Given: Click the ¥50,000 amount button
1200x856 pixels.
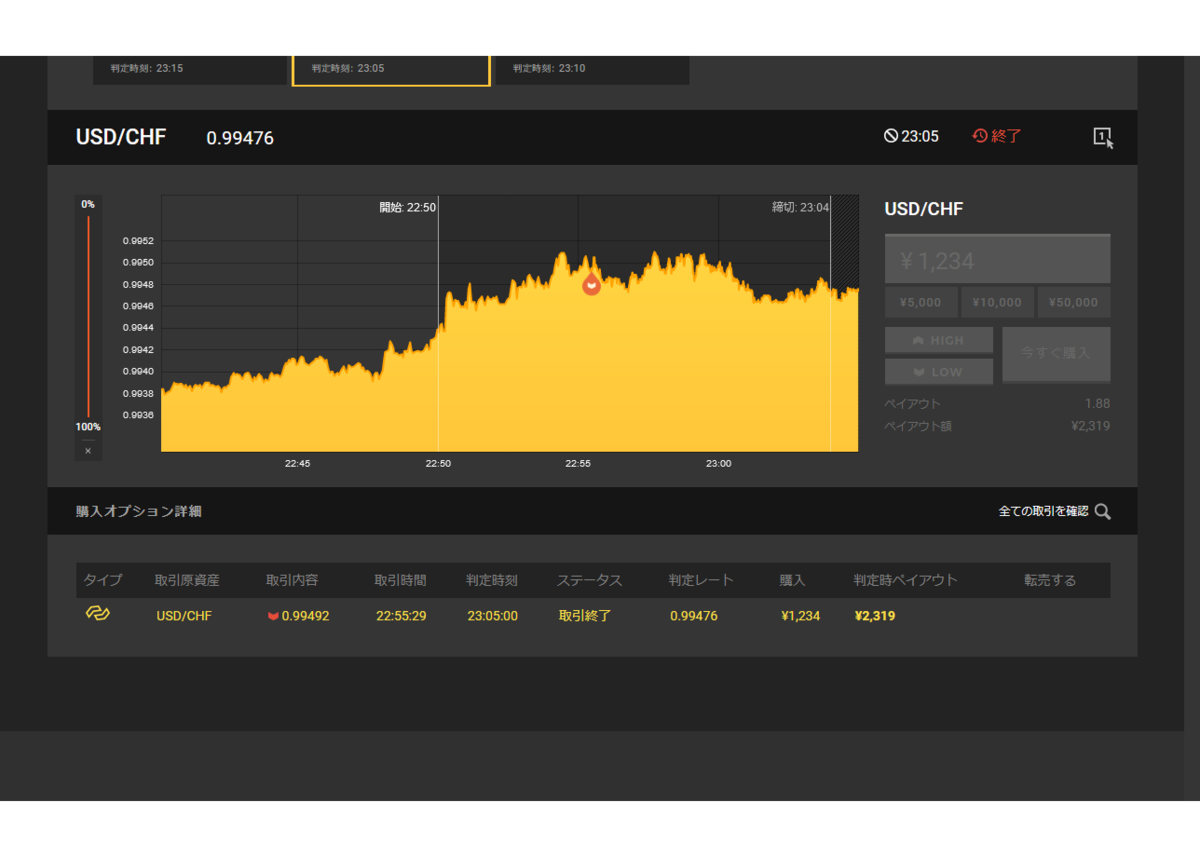Looking at the screenshot, I should click(x=1074, y=302).
